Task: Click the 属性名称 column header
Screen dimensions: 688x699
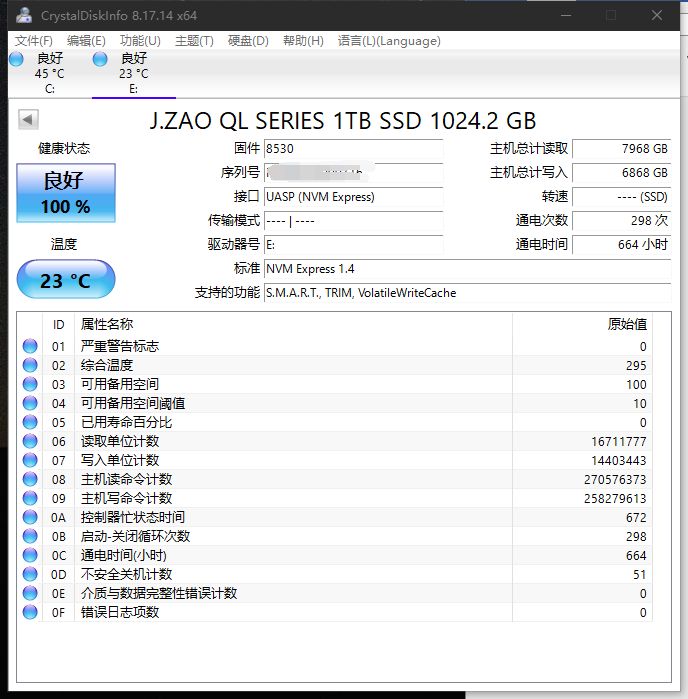Action: (107, 324)
